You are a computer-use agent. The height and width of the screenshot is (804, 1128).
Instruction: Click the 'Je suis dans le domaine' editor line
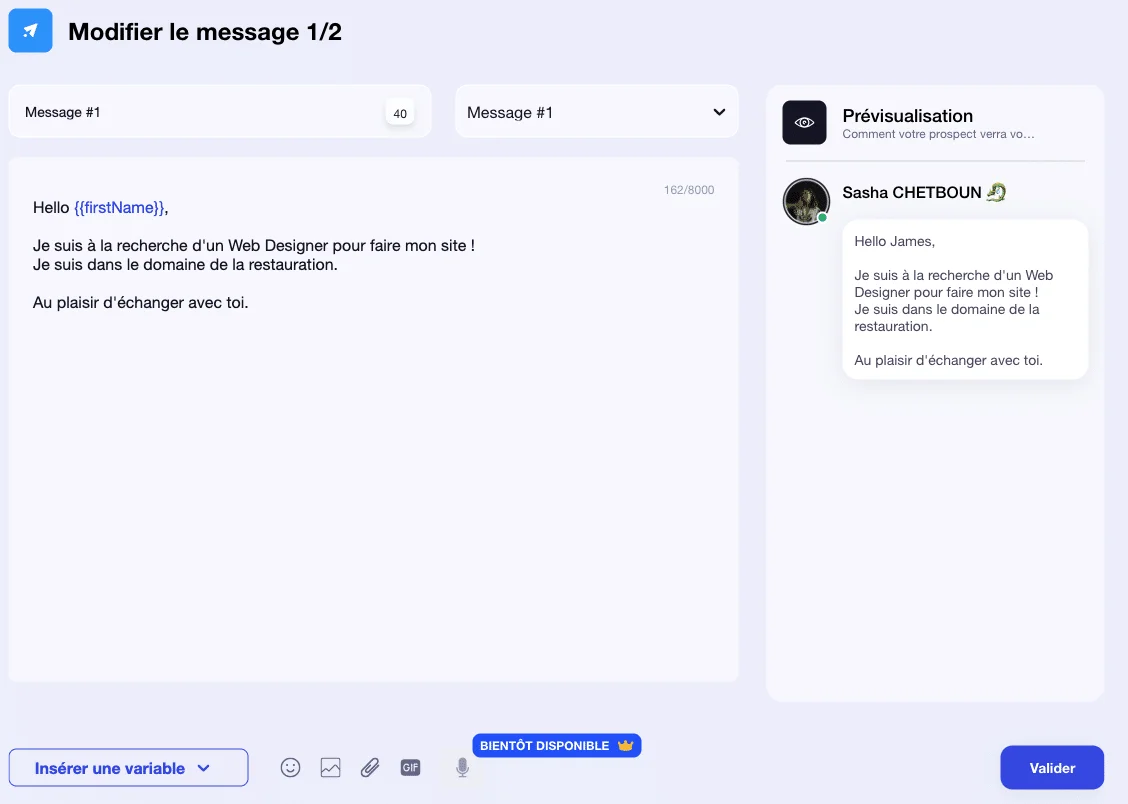pyautogui.click(x=185, y=265)
